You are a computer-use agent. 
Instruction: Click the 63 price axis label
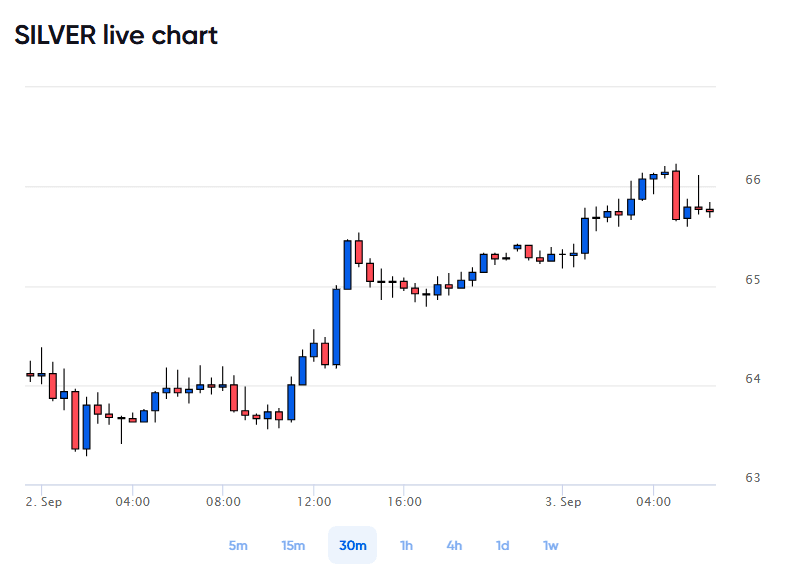click(x=753, y=477)
